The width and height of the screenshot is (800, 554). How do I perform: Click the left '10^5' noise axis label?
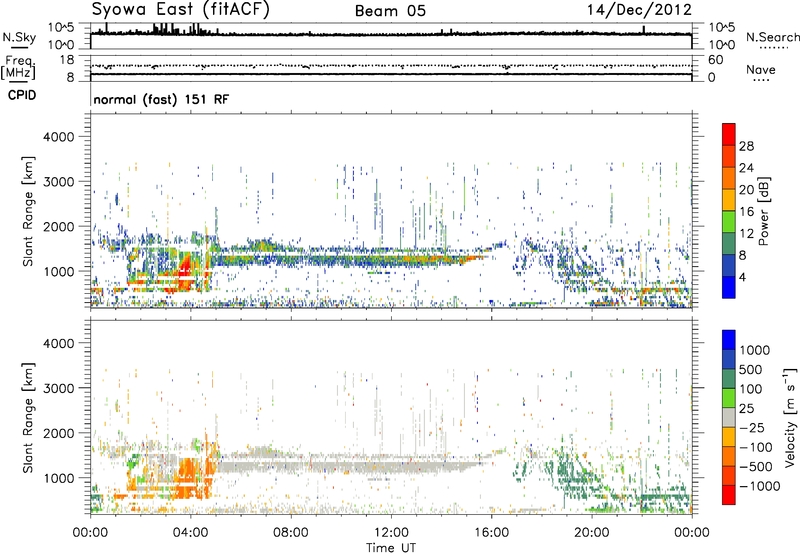(61, 28)
